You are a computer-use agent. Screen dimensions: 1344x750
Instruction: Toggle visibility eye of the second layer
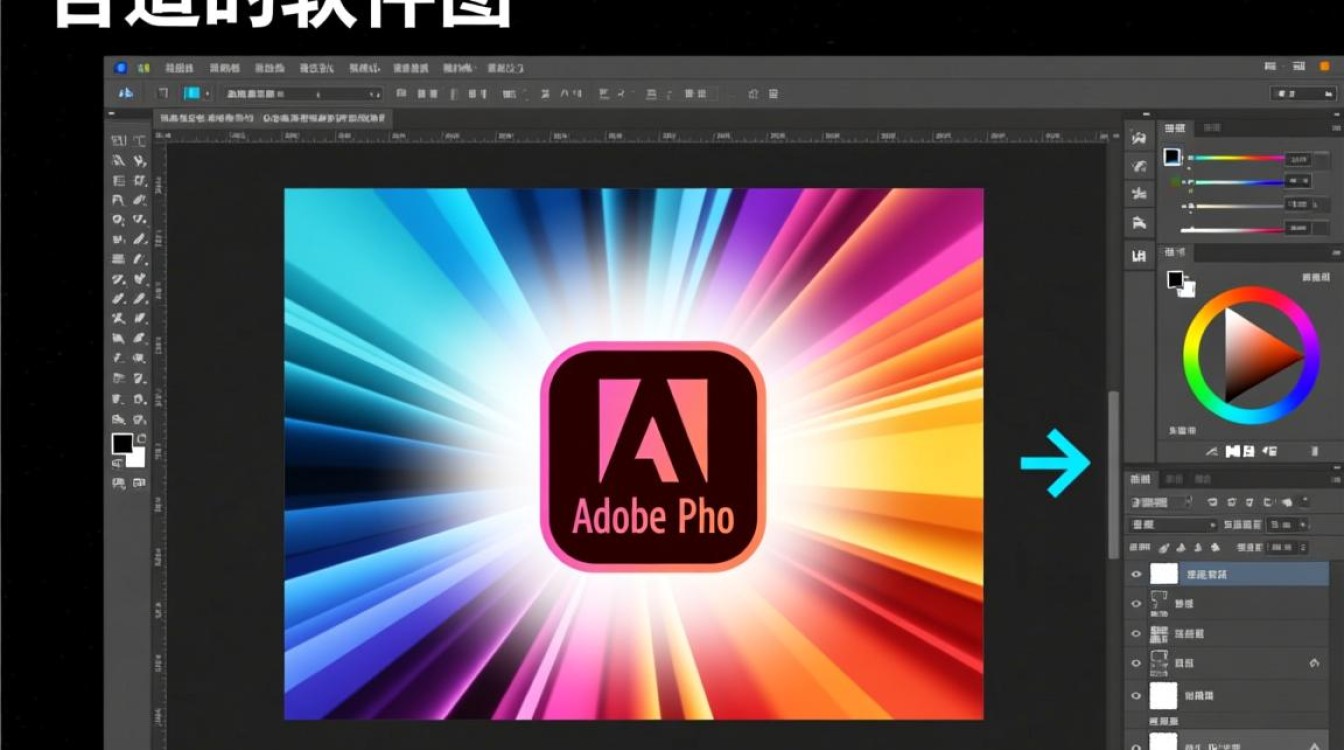(x=1136, y=604)
